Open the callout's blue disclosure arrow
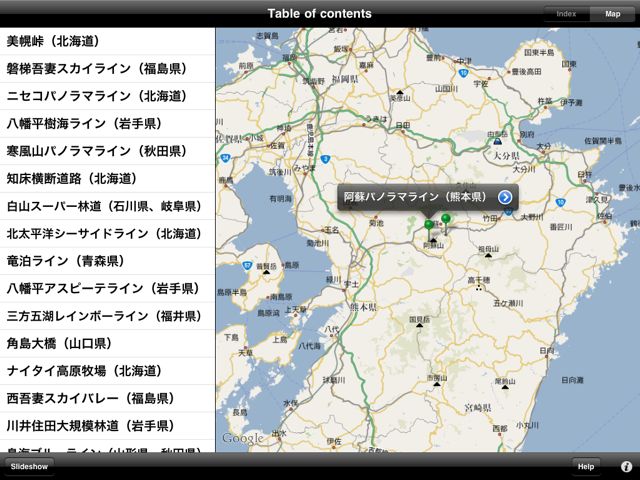The height and width of the screenshot is (480, 640). coord(505,197)
